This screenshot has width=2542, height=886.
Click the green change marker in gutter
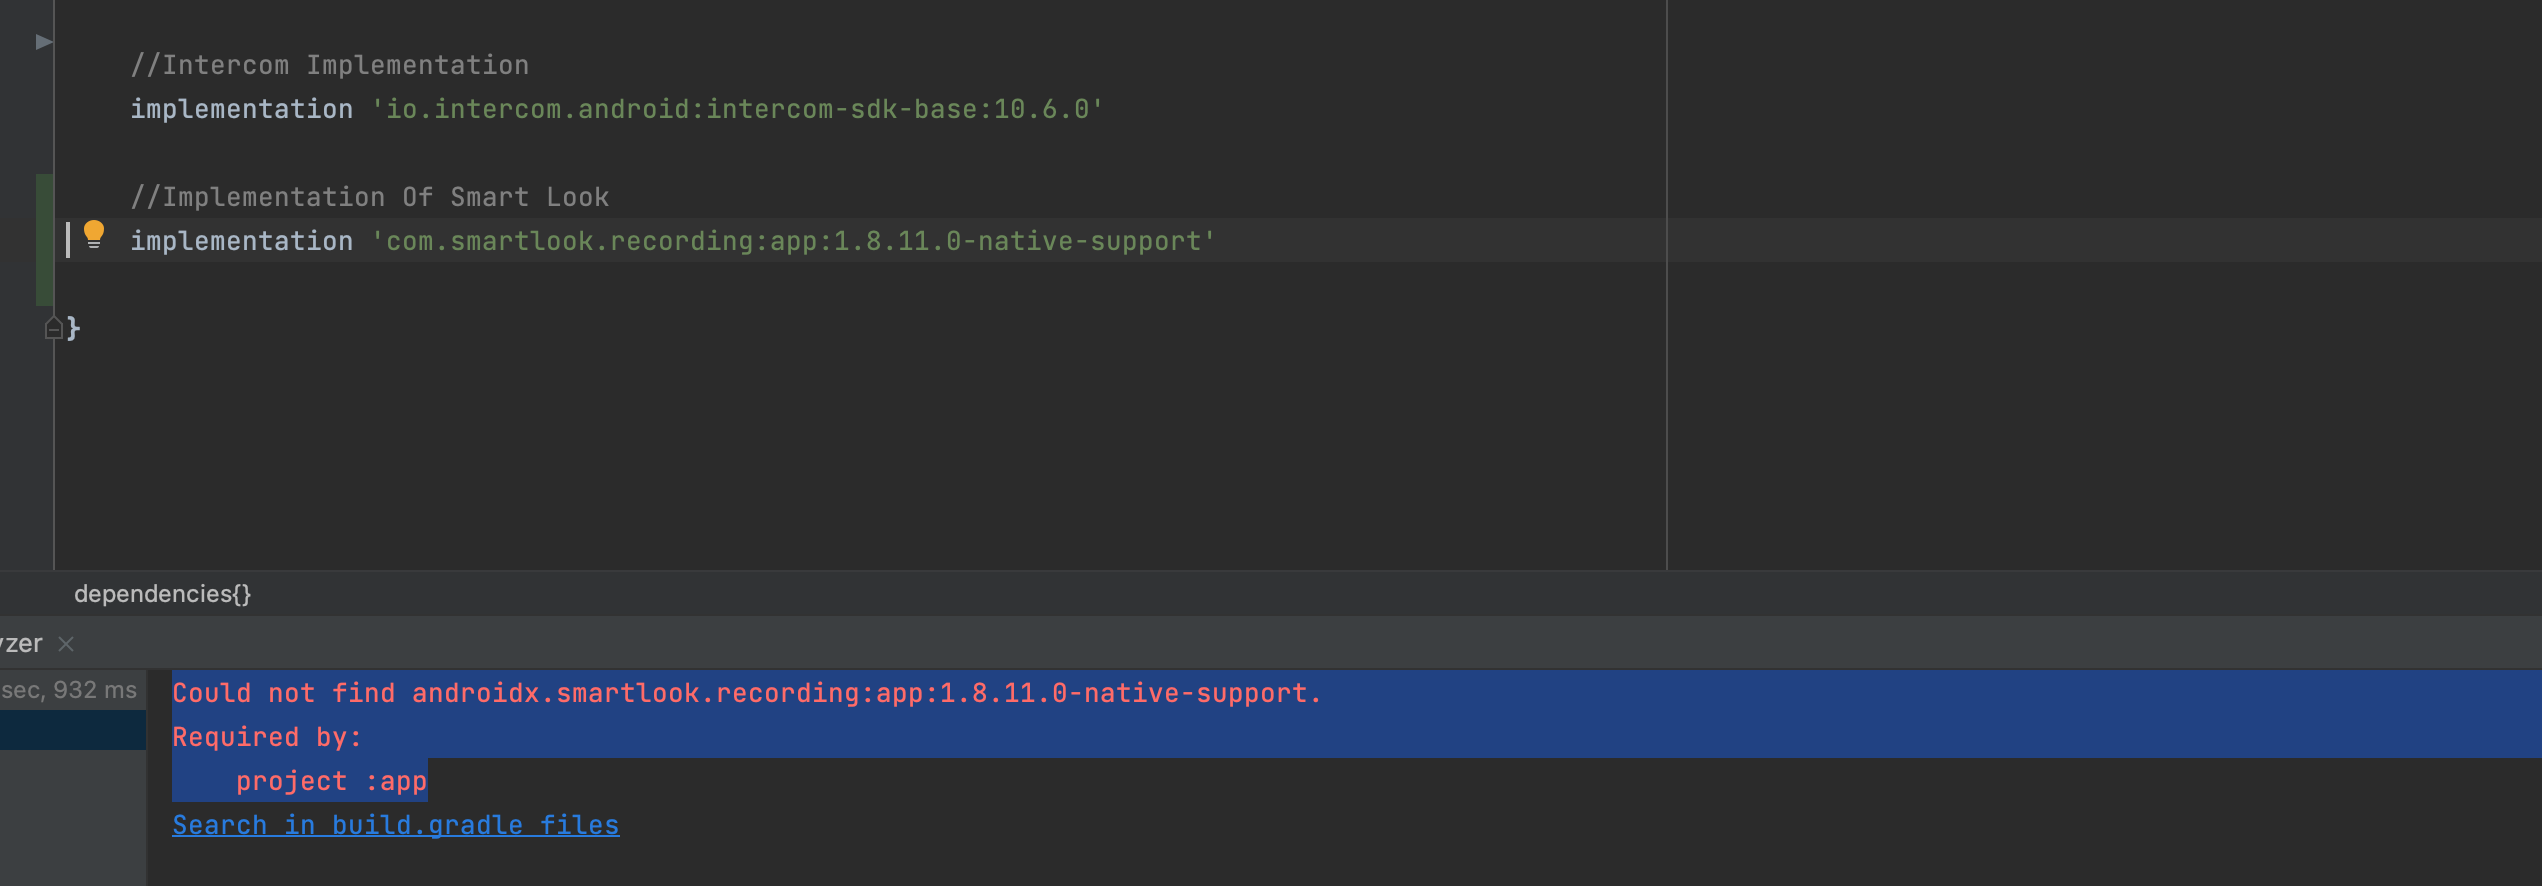(x=44, y=240)
